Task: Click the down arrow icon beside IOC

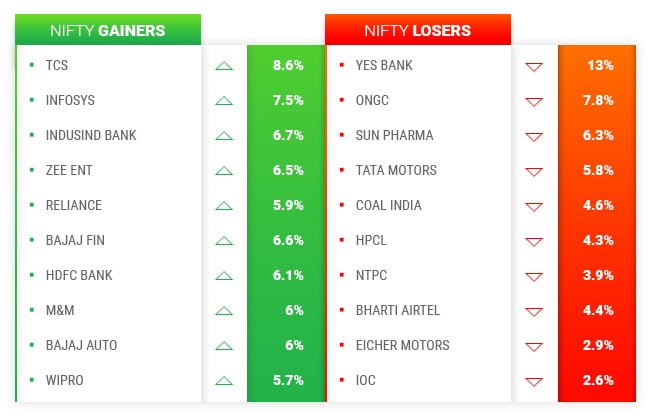Action: point(534,381)
